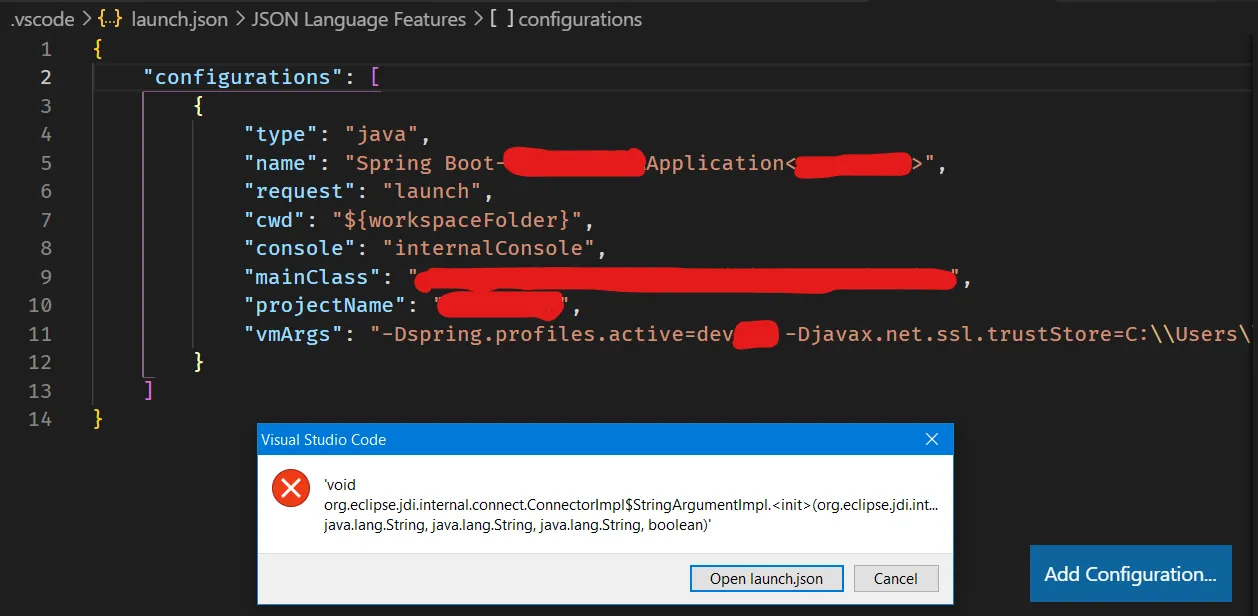Screen dimensions: 1258x616
Task: Open the configurations breadcrumb item
Action: 580,19
